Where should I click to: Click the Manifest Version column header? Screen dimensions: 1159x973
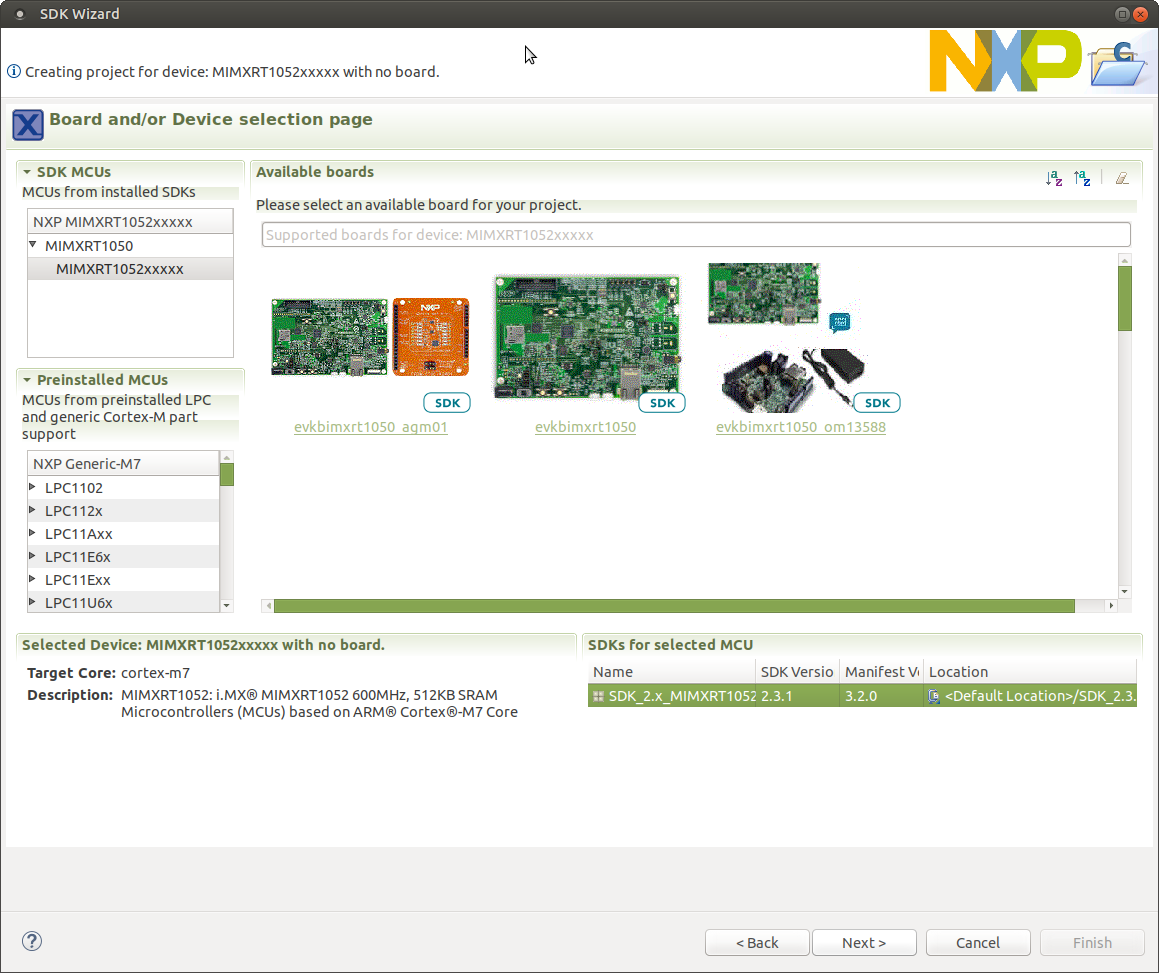[882, 672]
